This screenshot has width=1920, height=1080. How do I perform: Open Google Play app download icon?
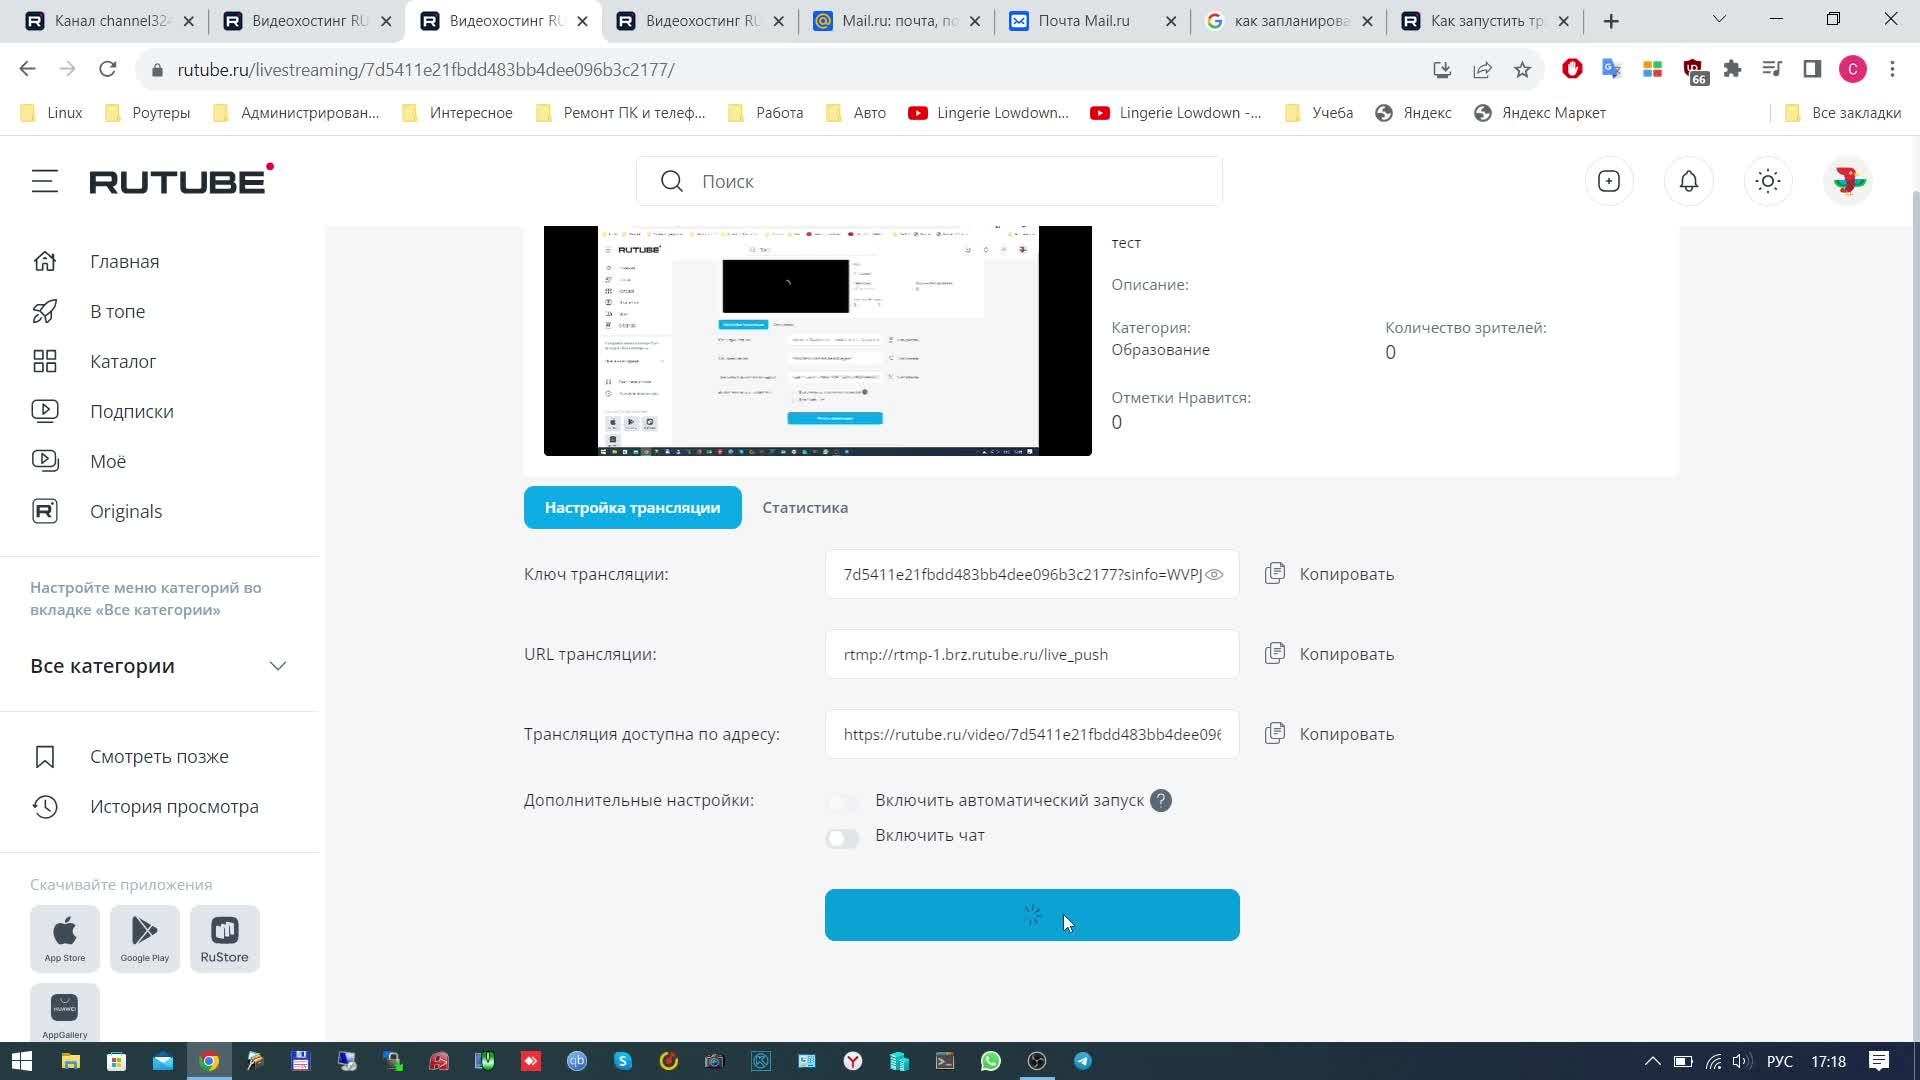click(x=144, y=939)
